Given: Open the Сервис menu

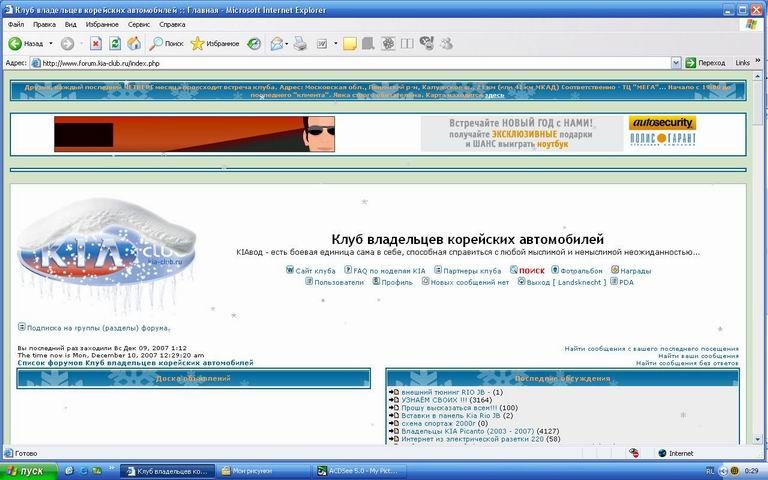Looking at the screenshot, I should [x=140, y=23].
